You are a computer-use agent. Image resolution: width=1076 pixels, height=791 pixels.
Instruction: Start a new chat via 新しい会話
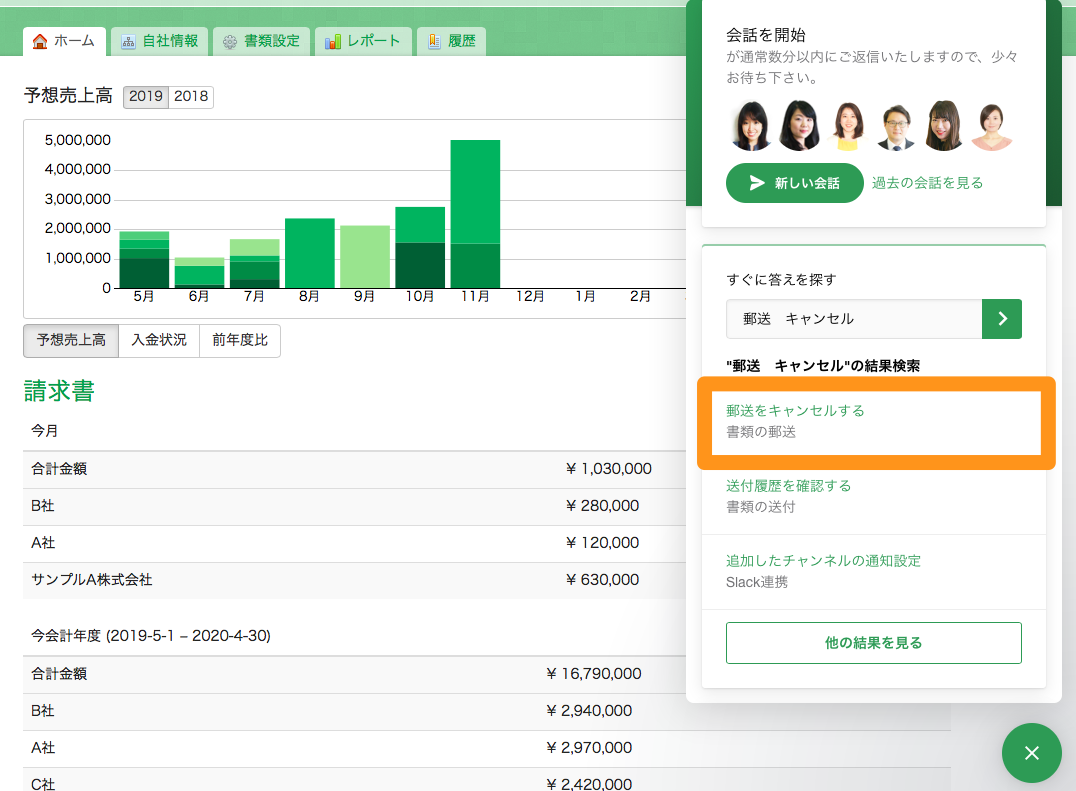tap(794, 183)
